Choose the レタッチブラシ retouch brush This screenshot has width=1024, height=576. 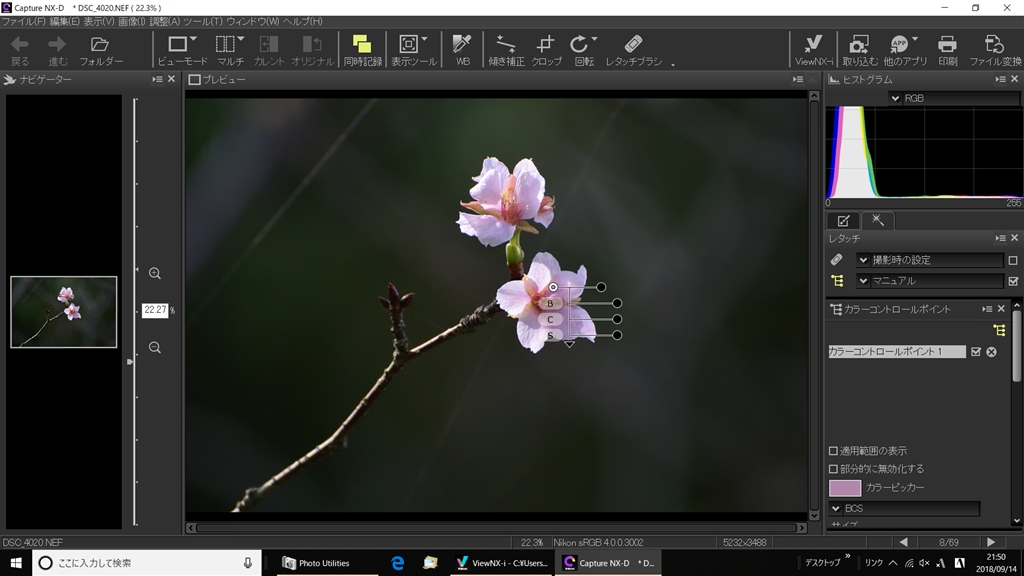click(x=633, y=50)
